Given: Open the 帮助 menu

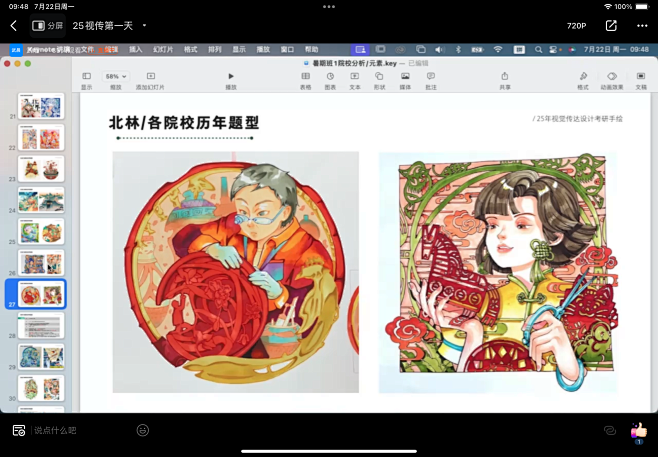Looking at the screenshot, I should click(x=311, y=50).
